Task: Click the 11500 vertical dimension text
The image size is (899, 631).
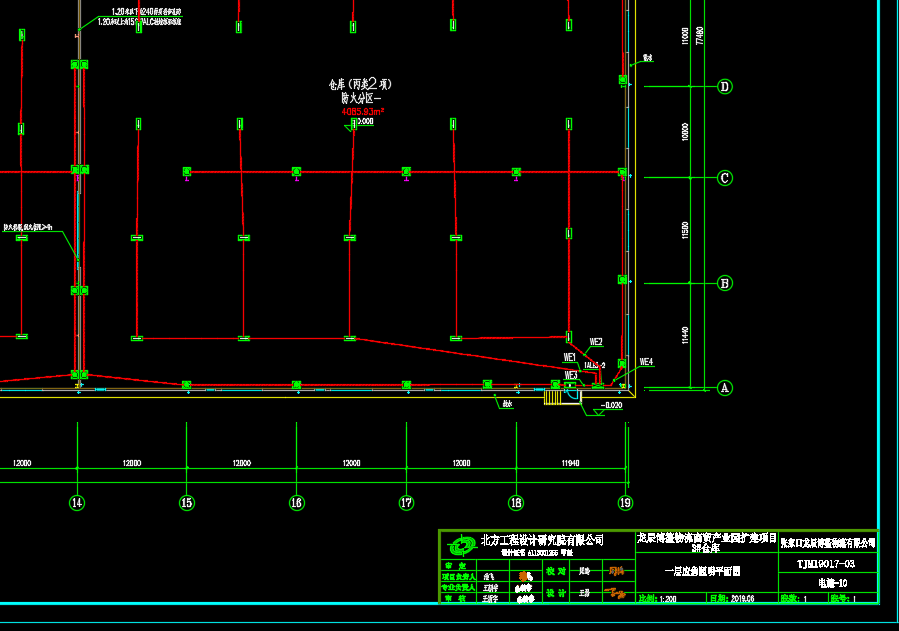Action: pyautogui.click(x=685, y=231)
